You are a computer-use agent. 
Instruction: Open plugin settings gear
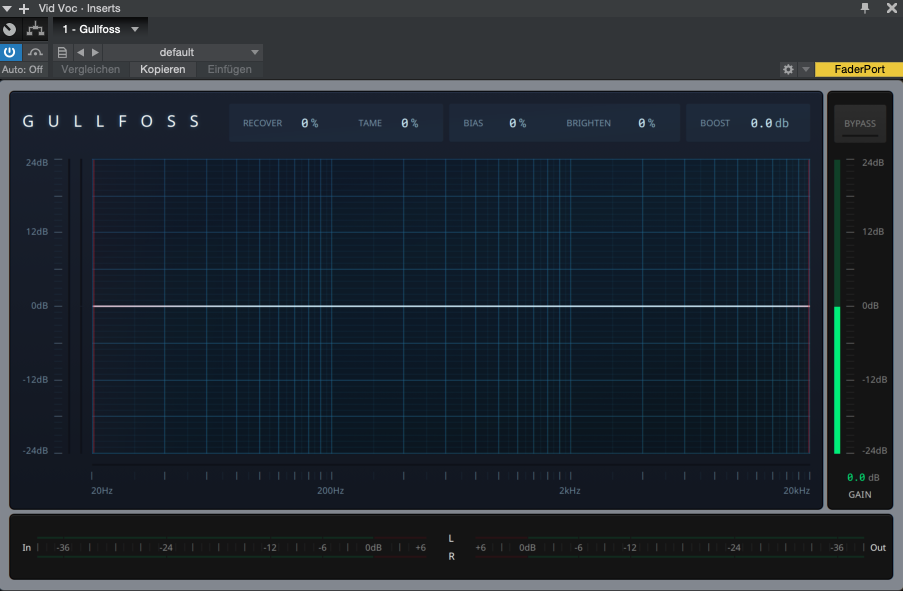pos(788,69)
